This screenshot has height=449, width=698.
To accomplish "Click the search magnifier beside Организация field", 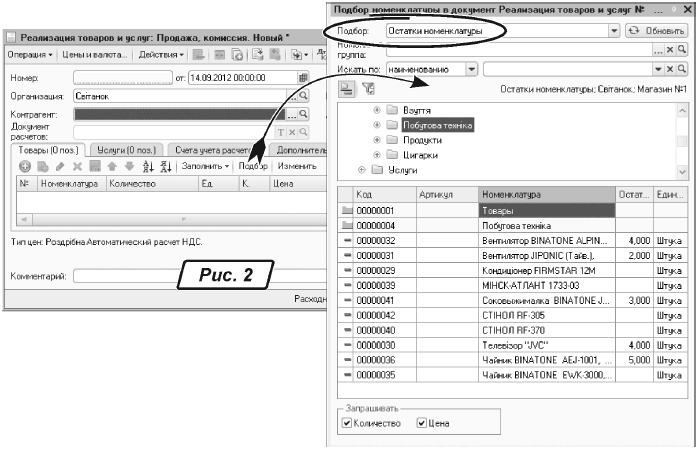I will [303, 97].
